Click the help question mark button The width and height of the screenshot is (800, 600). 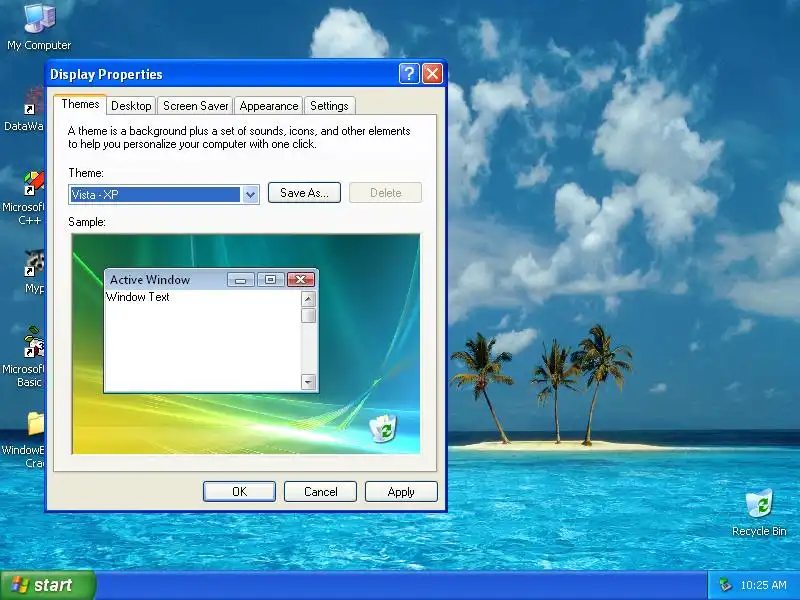pyautogui.click(x=409, y=74)
